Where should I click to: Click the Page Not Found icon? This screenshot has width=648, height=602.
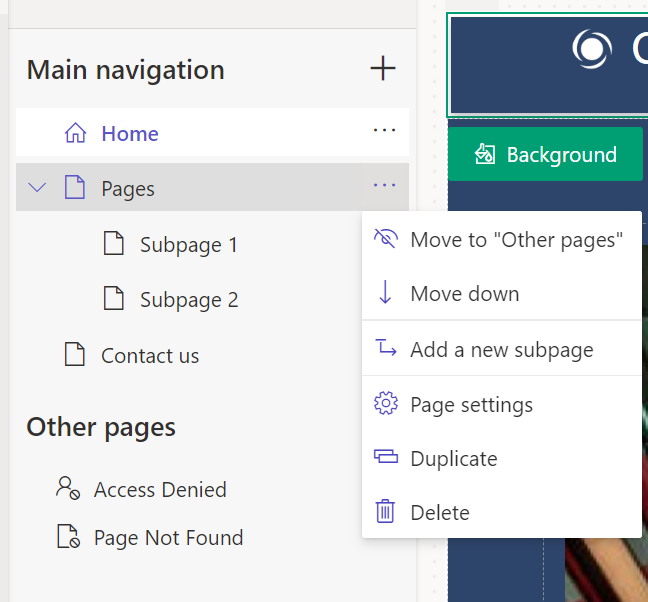point(68,536)
